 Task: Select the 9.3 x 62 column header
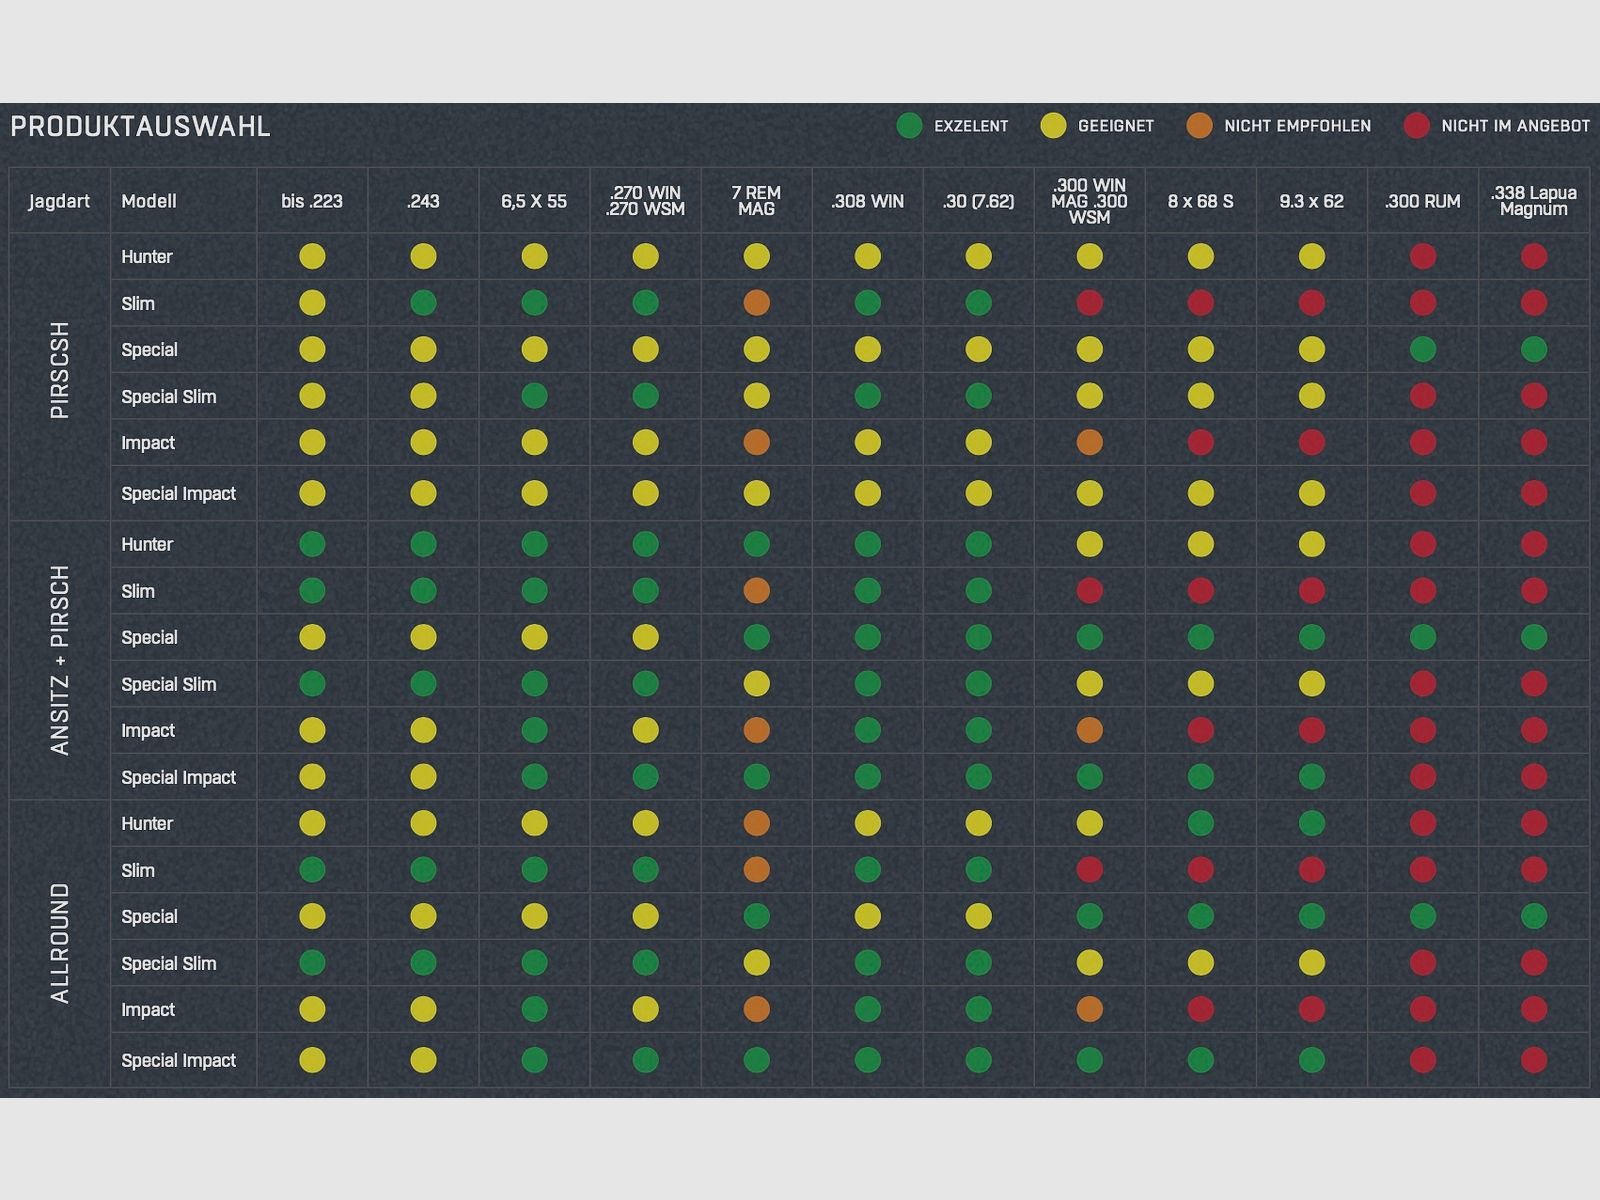[x=1311, y=201]
